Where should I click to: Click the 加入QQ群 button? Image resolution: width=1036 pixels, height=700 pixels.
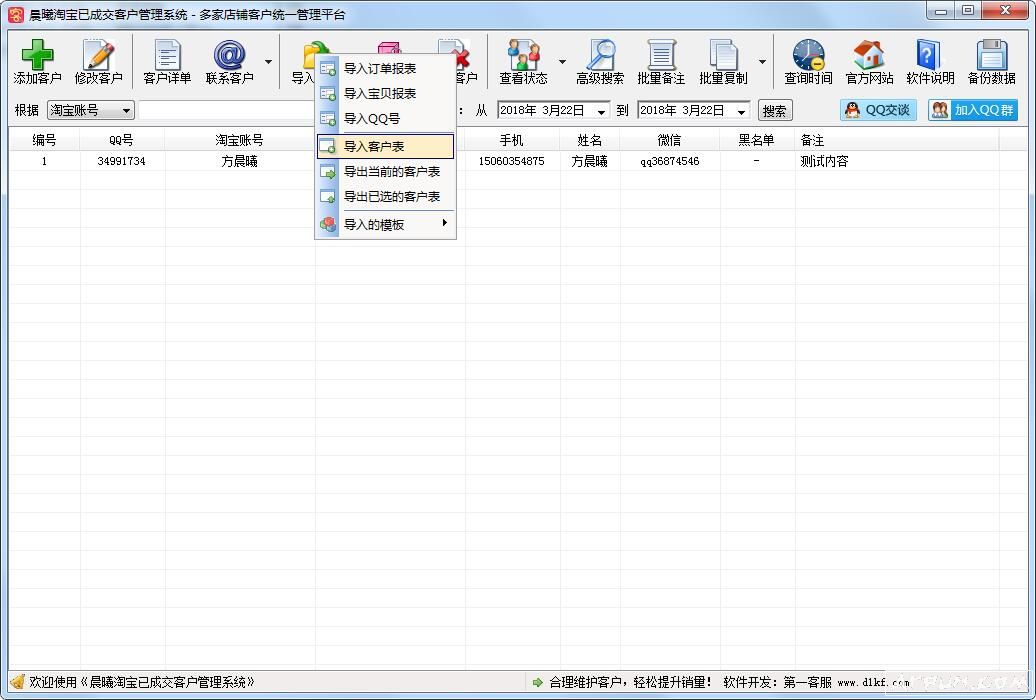[x=971, y=110]
